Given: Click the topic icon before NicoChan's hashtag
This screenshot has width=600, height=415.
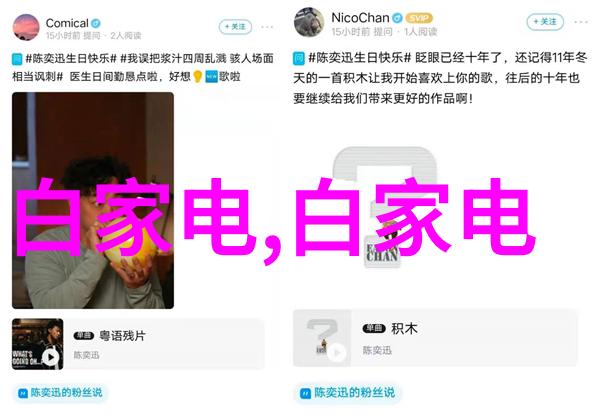Looking at the screenshot, I should tap(299, 58).
